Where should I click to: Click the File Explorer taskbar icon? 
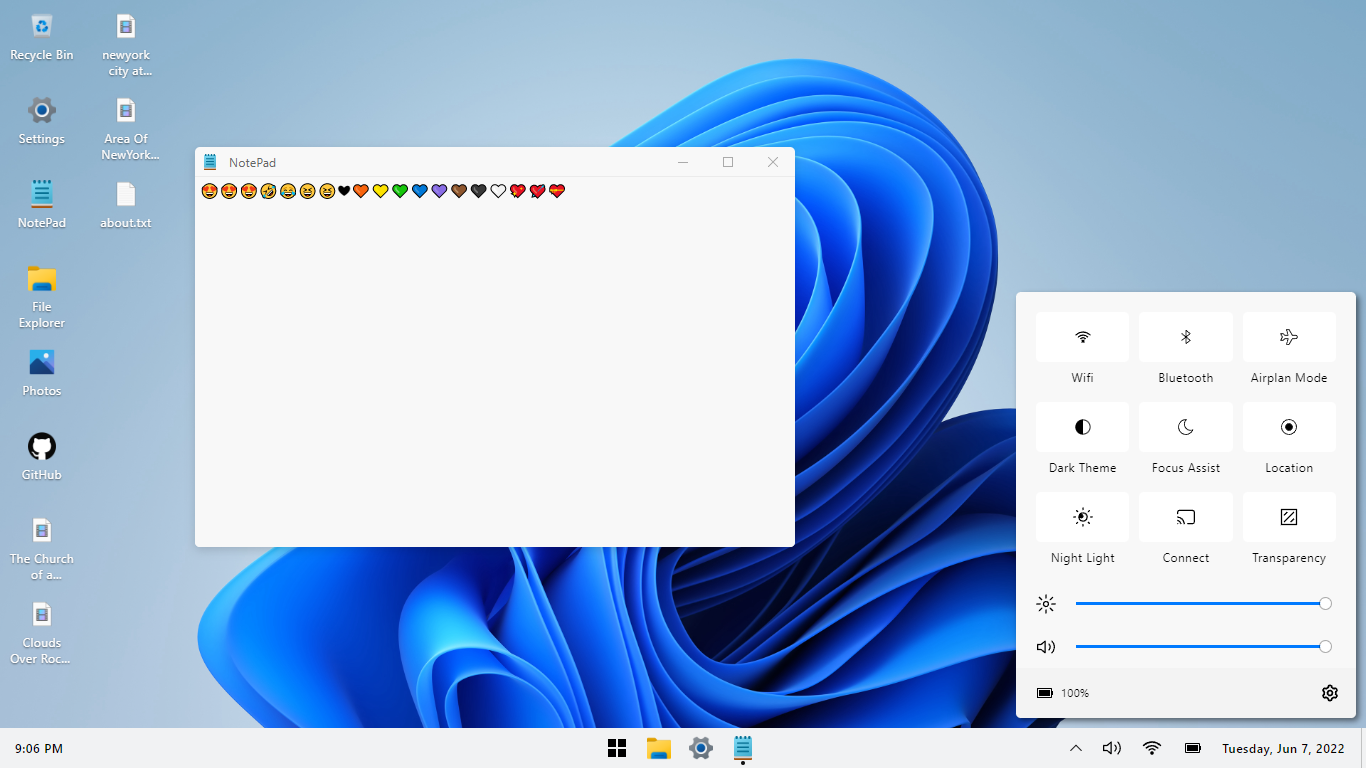658,748
